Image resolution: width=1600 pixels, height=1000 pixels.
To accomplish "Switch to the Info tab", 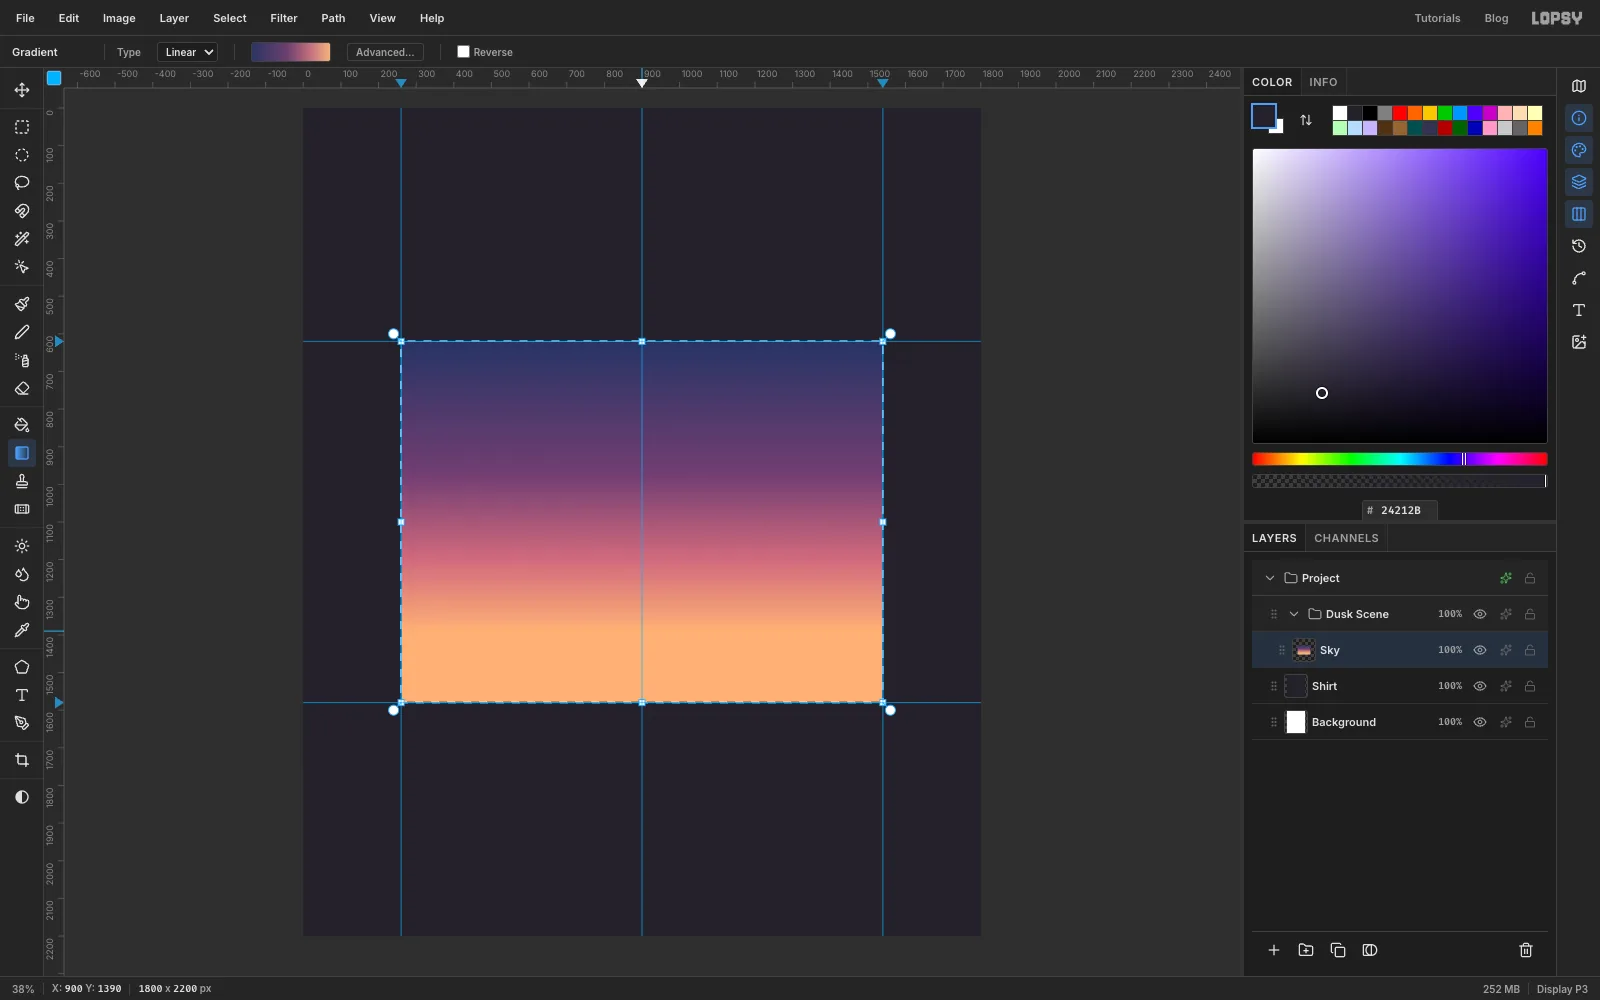I will tap(1323, 82).
